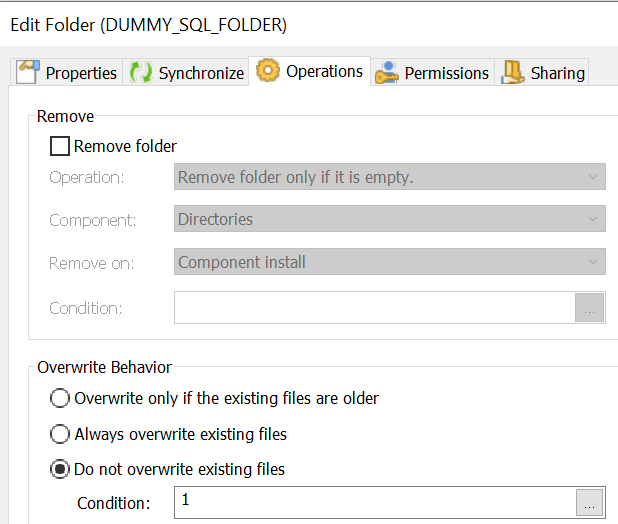Click the Remove condition browse button
Image resolution: width=618 pixels, height=524 pixels.
coord(590,308)
